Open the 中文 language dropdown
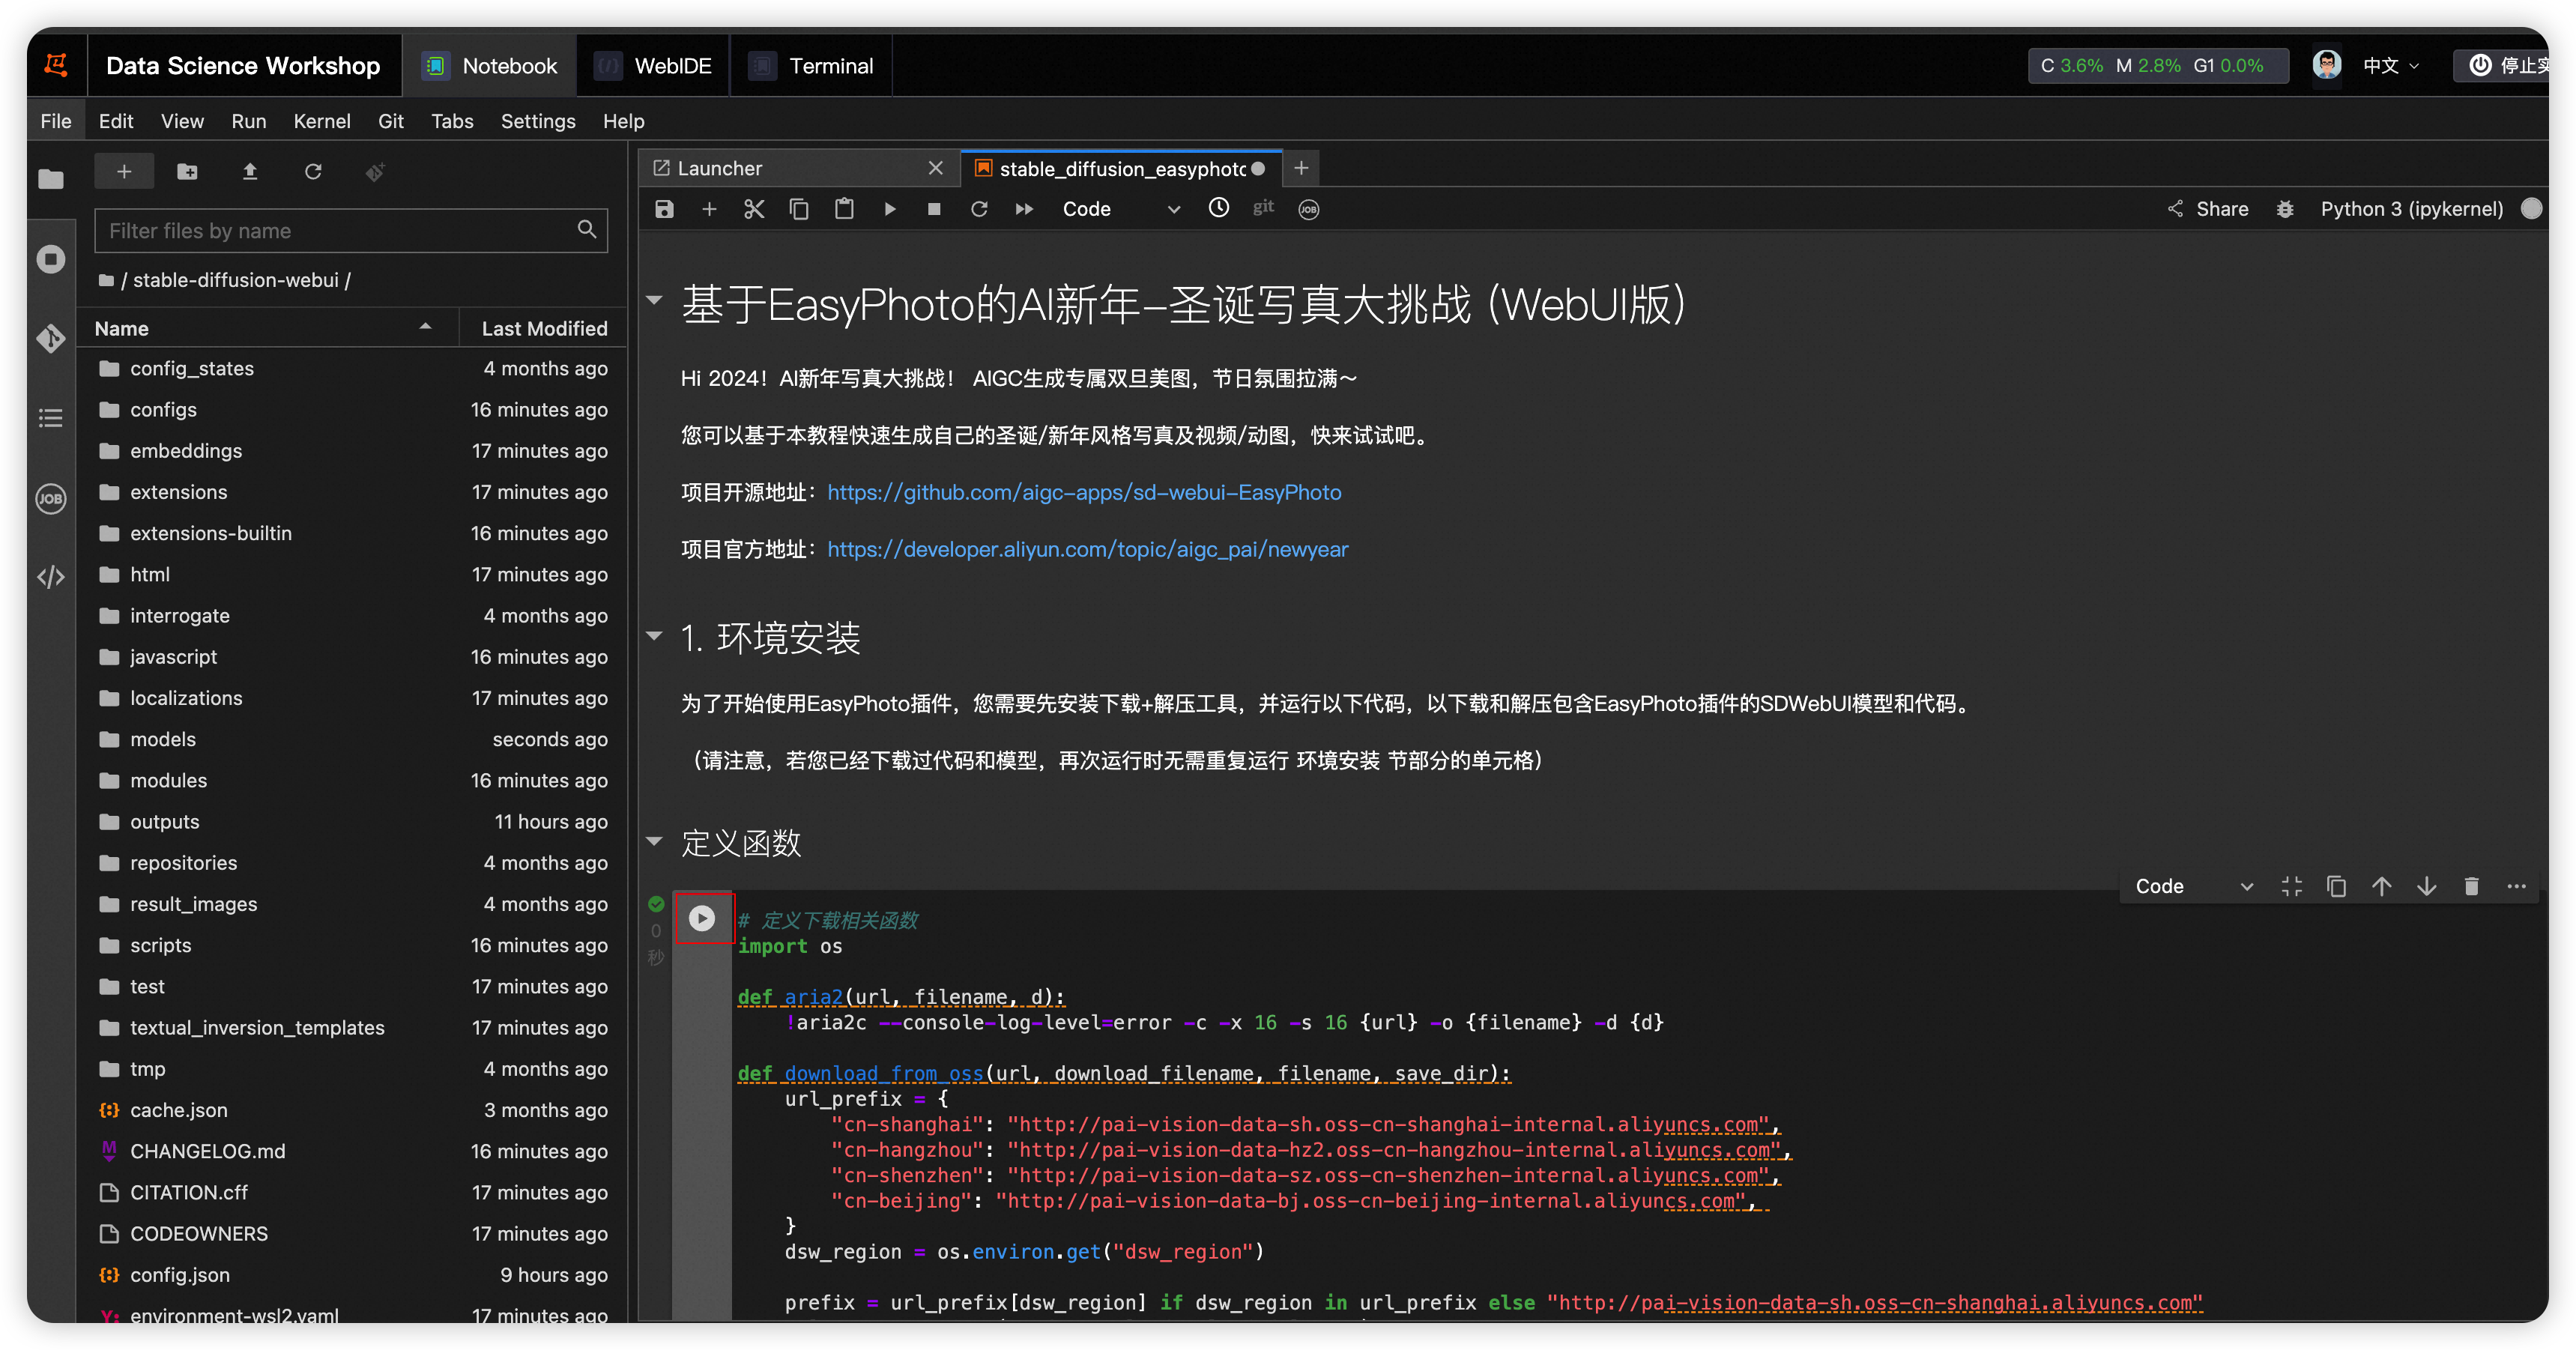The height and width of the screenshot is (1350, 2576). (2390, 66)
